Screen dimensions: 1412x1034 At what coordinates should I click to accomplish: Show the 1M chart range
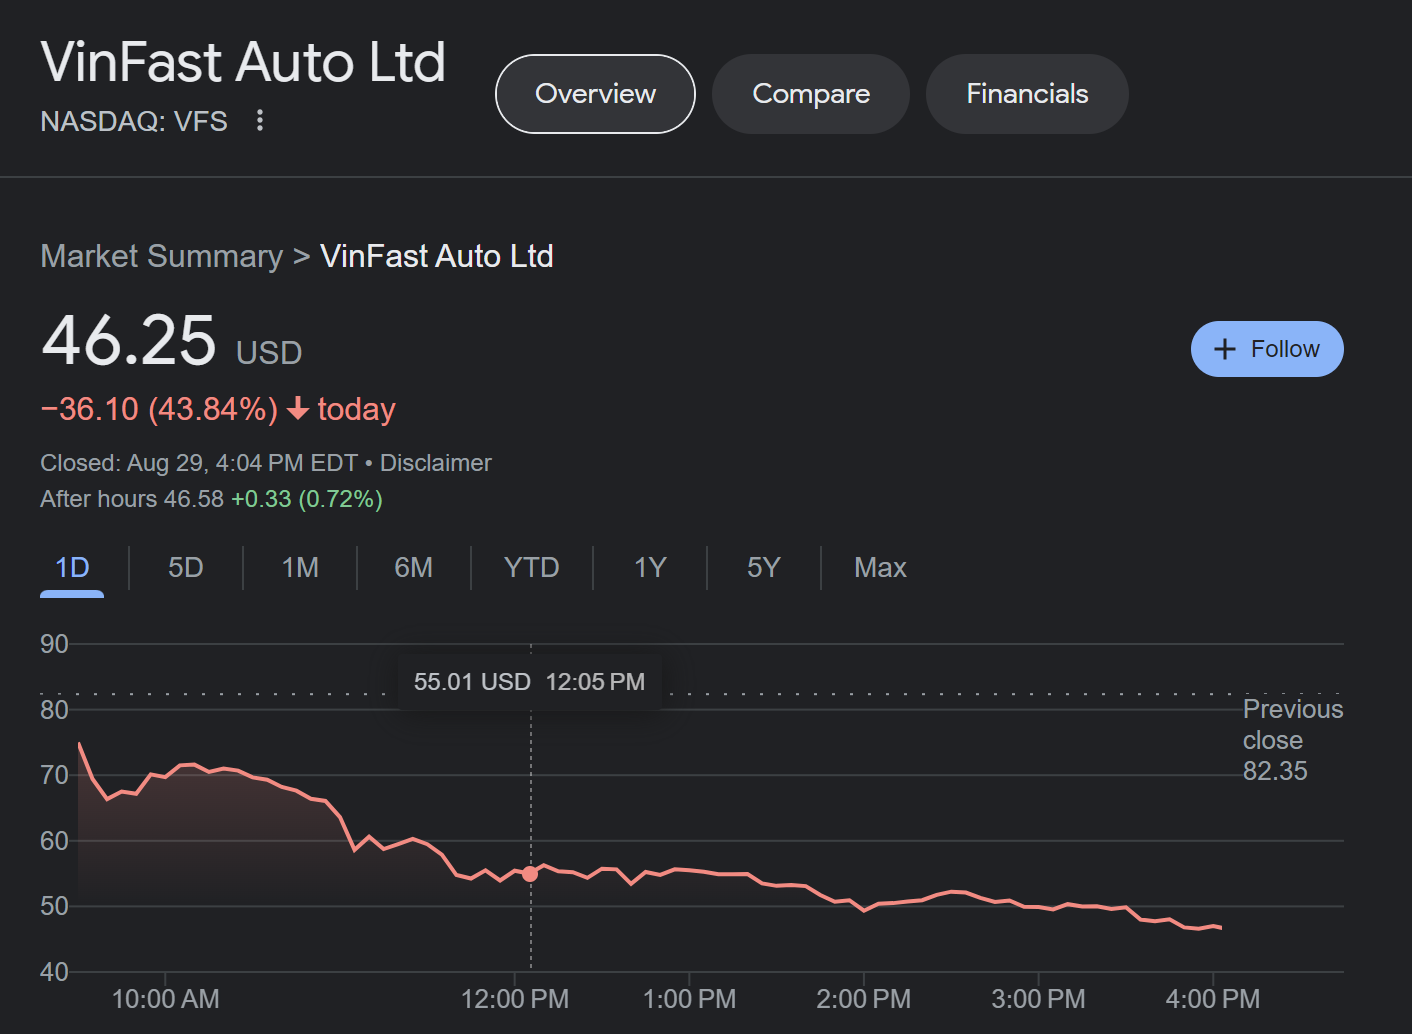pyautogui.click(x=300, y=568)
